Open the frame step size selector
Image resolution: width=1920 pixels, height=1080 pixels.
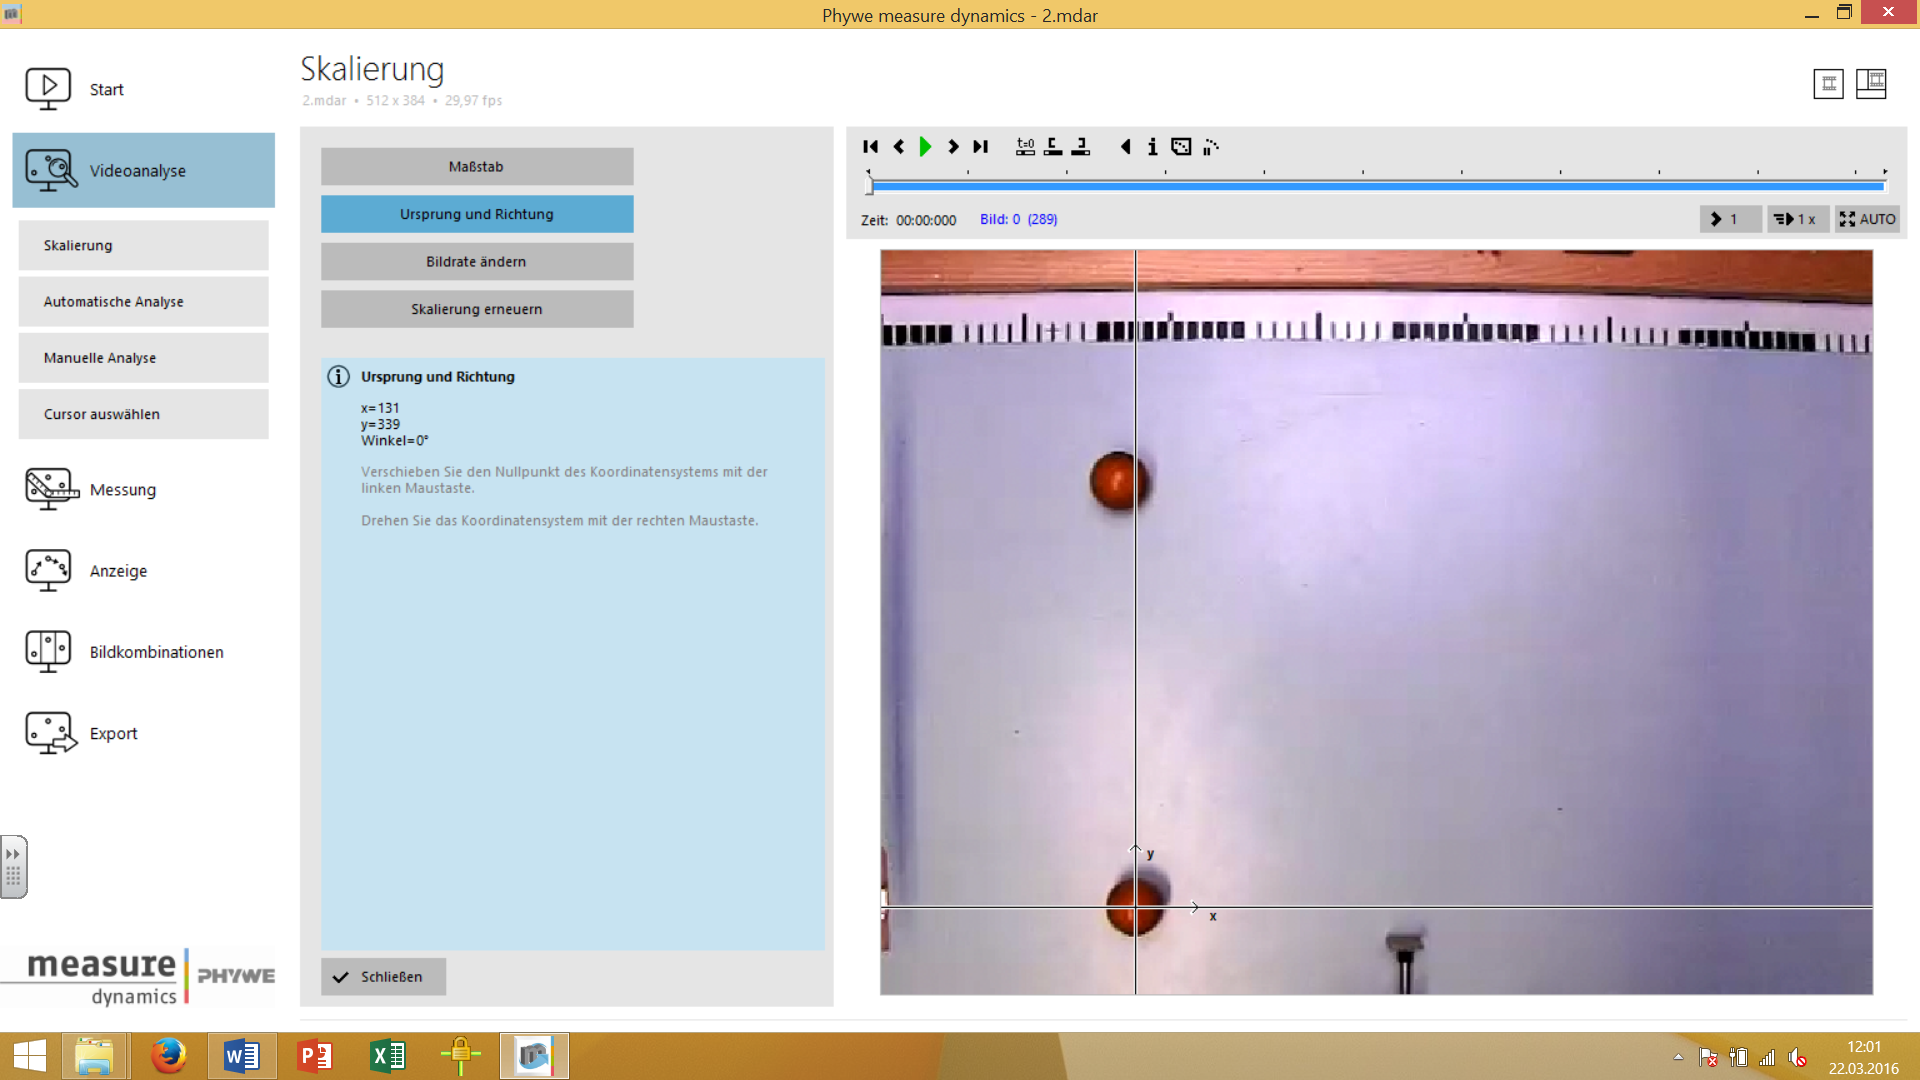[x=1729, y=219]
